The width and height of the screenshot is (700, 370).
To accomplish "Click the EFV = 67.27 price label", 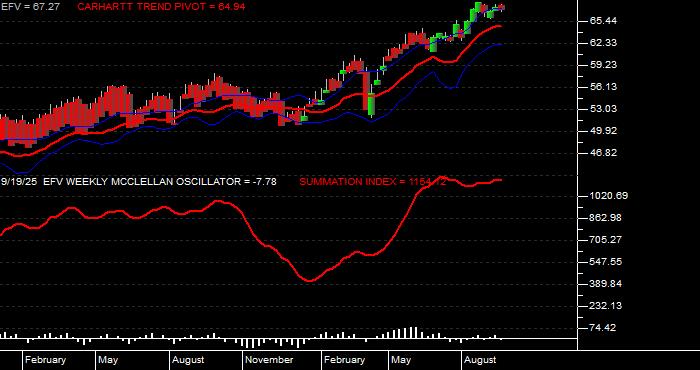I will click(31, 7).
